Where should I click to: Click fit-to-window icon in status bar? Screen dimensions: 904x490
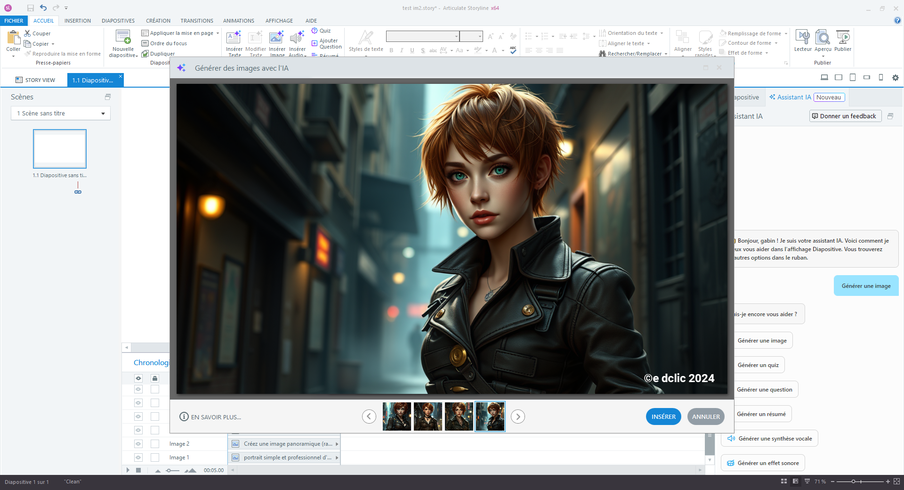pyautogui.click(x=897, y=481)
